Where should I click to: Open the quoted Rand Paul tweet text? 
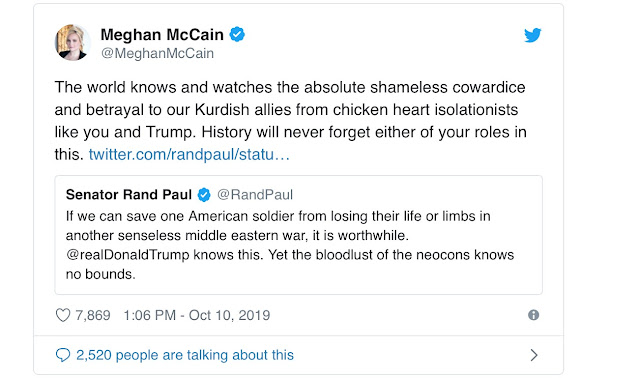point(290,245)
